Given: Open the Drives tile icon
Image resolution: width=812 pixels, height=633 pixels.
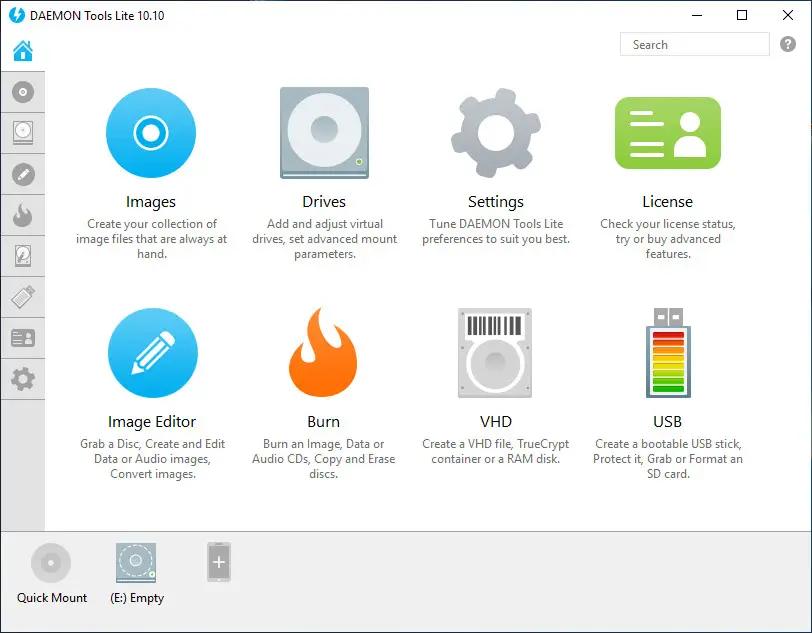Looking at the screenshot, I should (324, 133).
